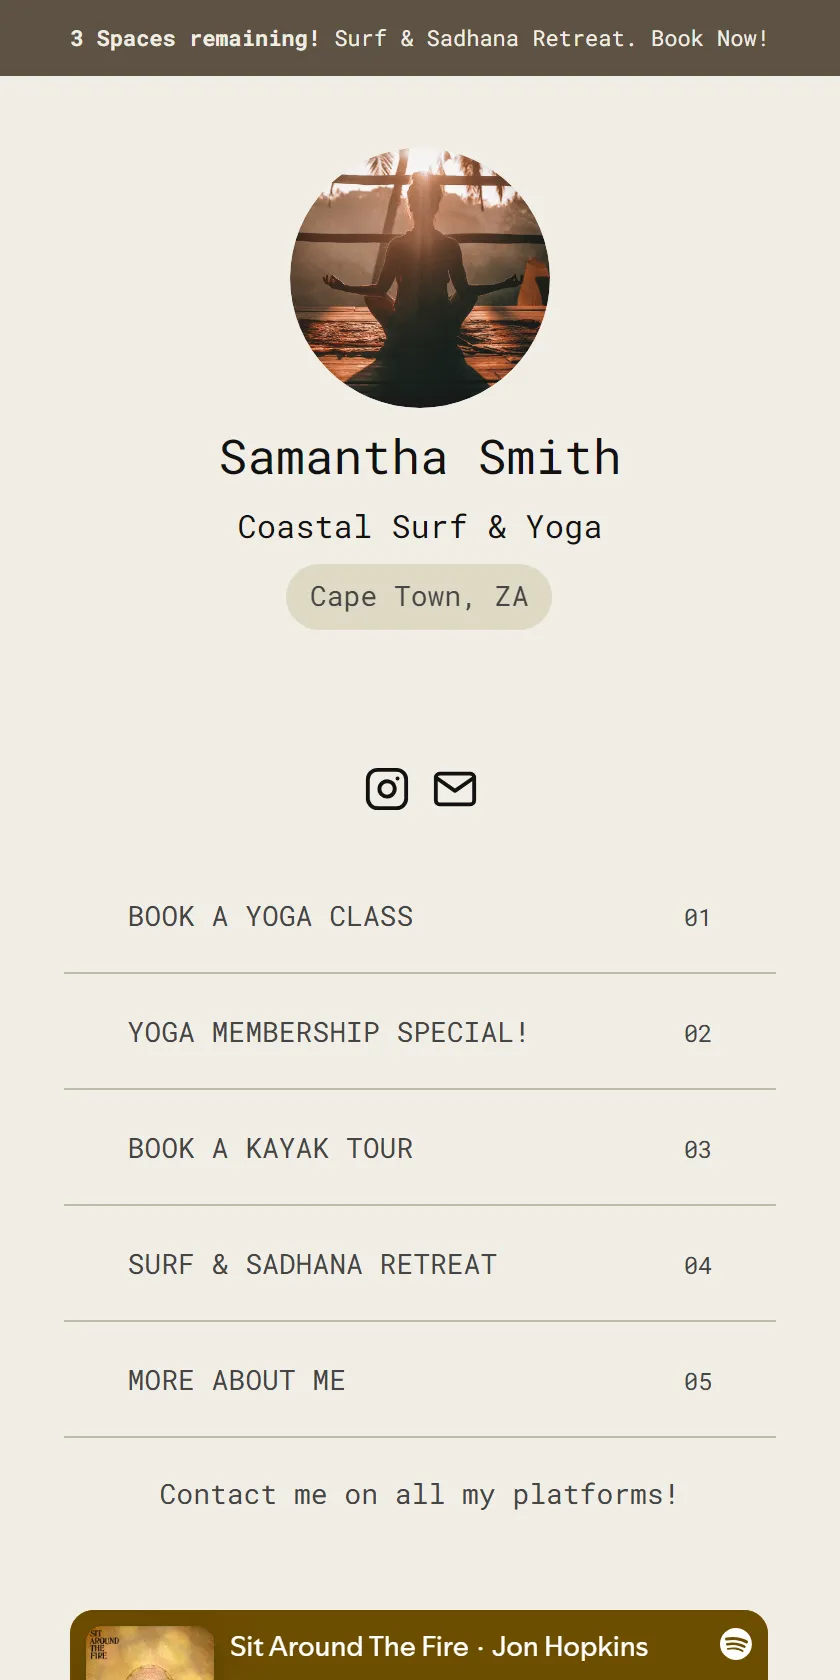
Task: Go to Surf & Sadhana Retreat link
Action: pos(420,1264)
